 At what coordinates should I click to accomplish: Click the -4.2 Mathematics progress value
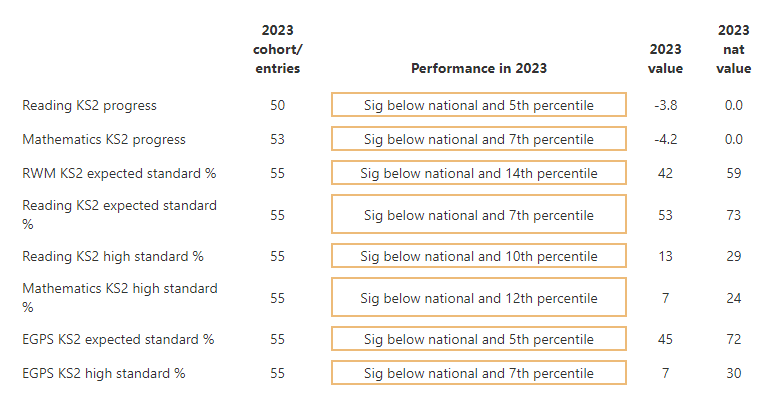click(666, 140)
